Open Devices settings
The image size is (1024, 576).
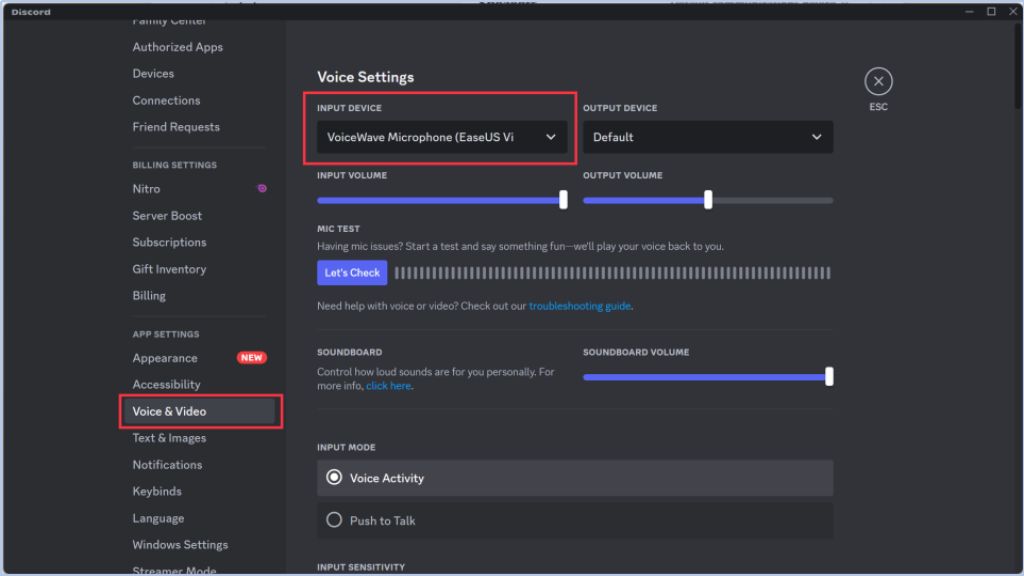coord(153,74)
